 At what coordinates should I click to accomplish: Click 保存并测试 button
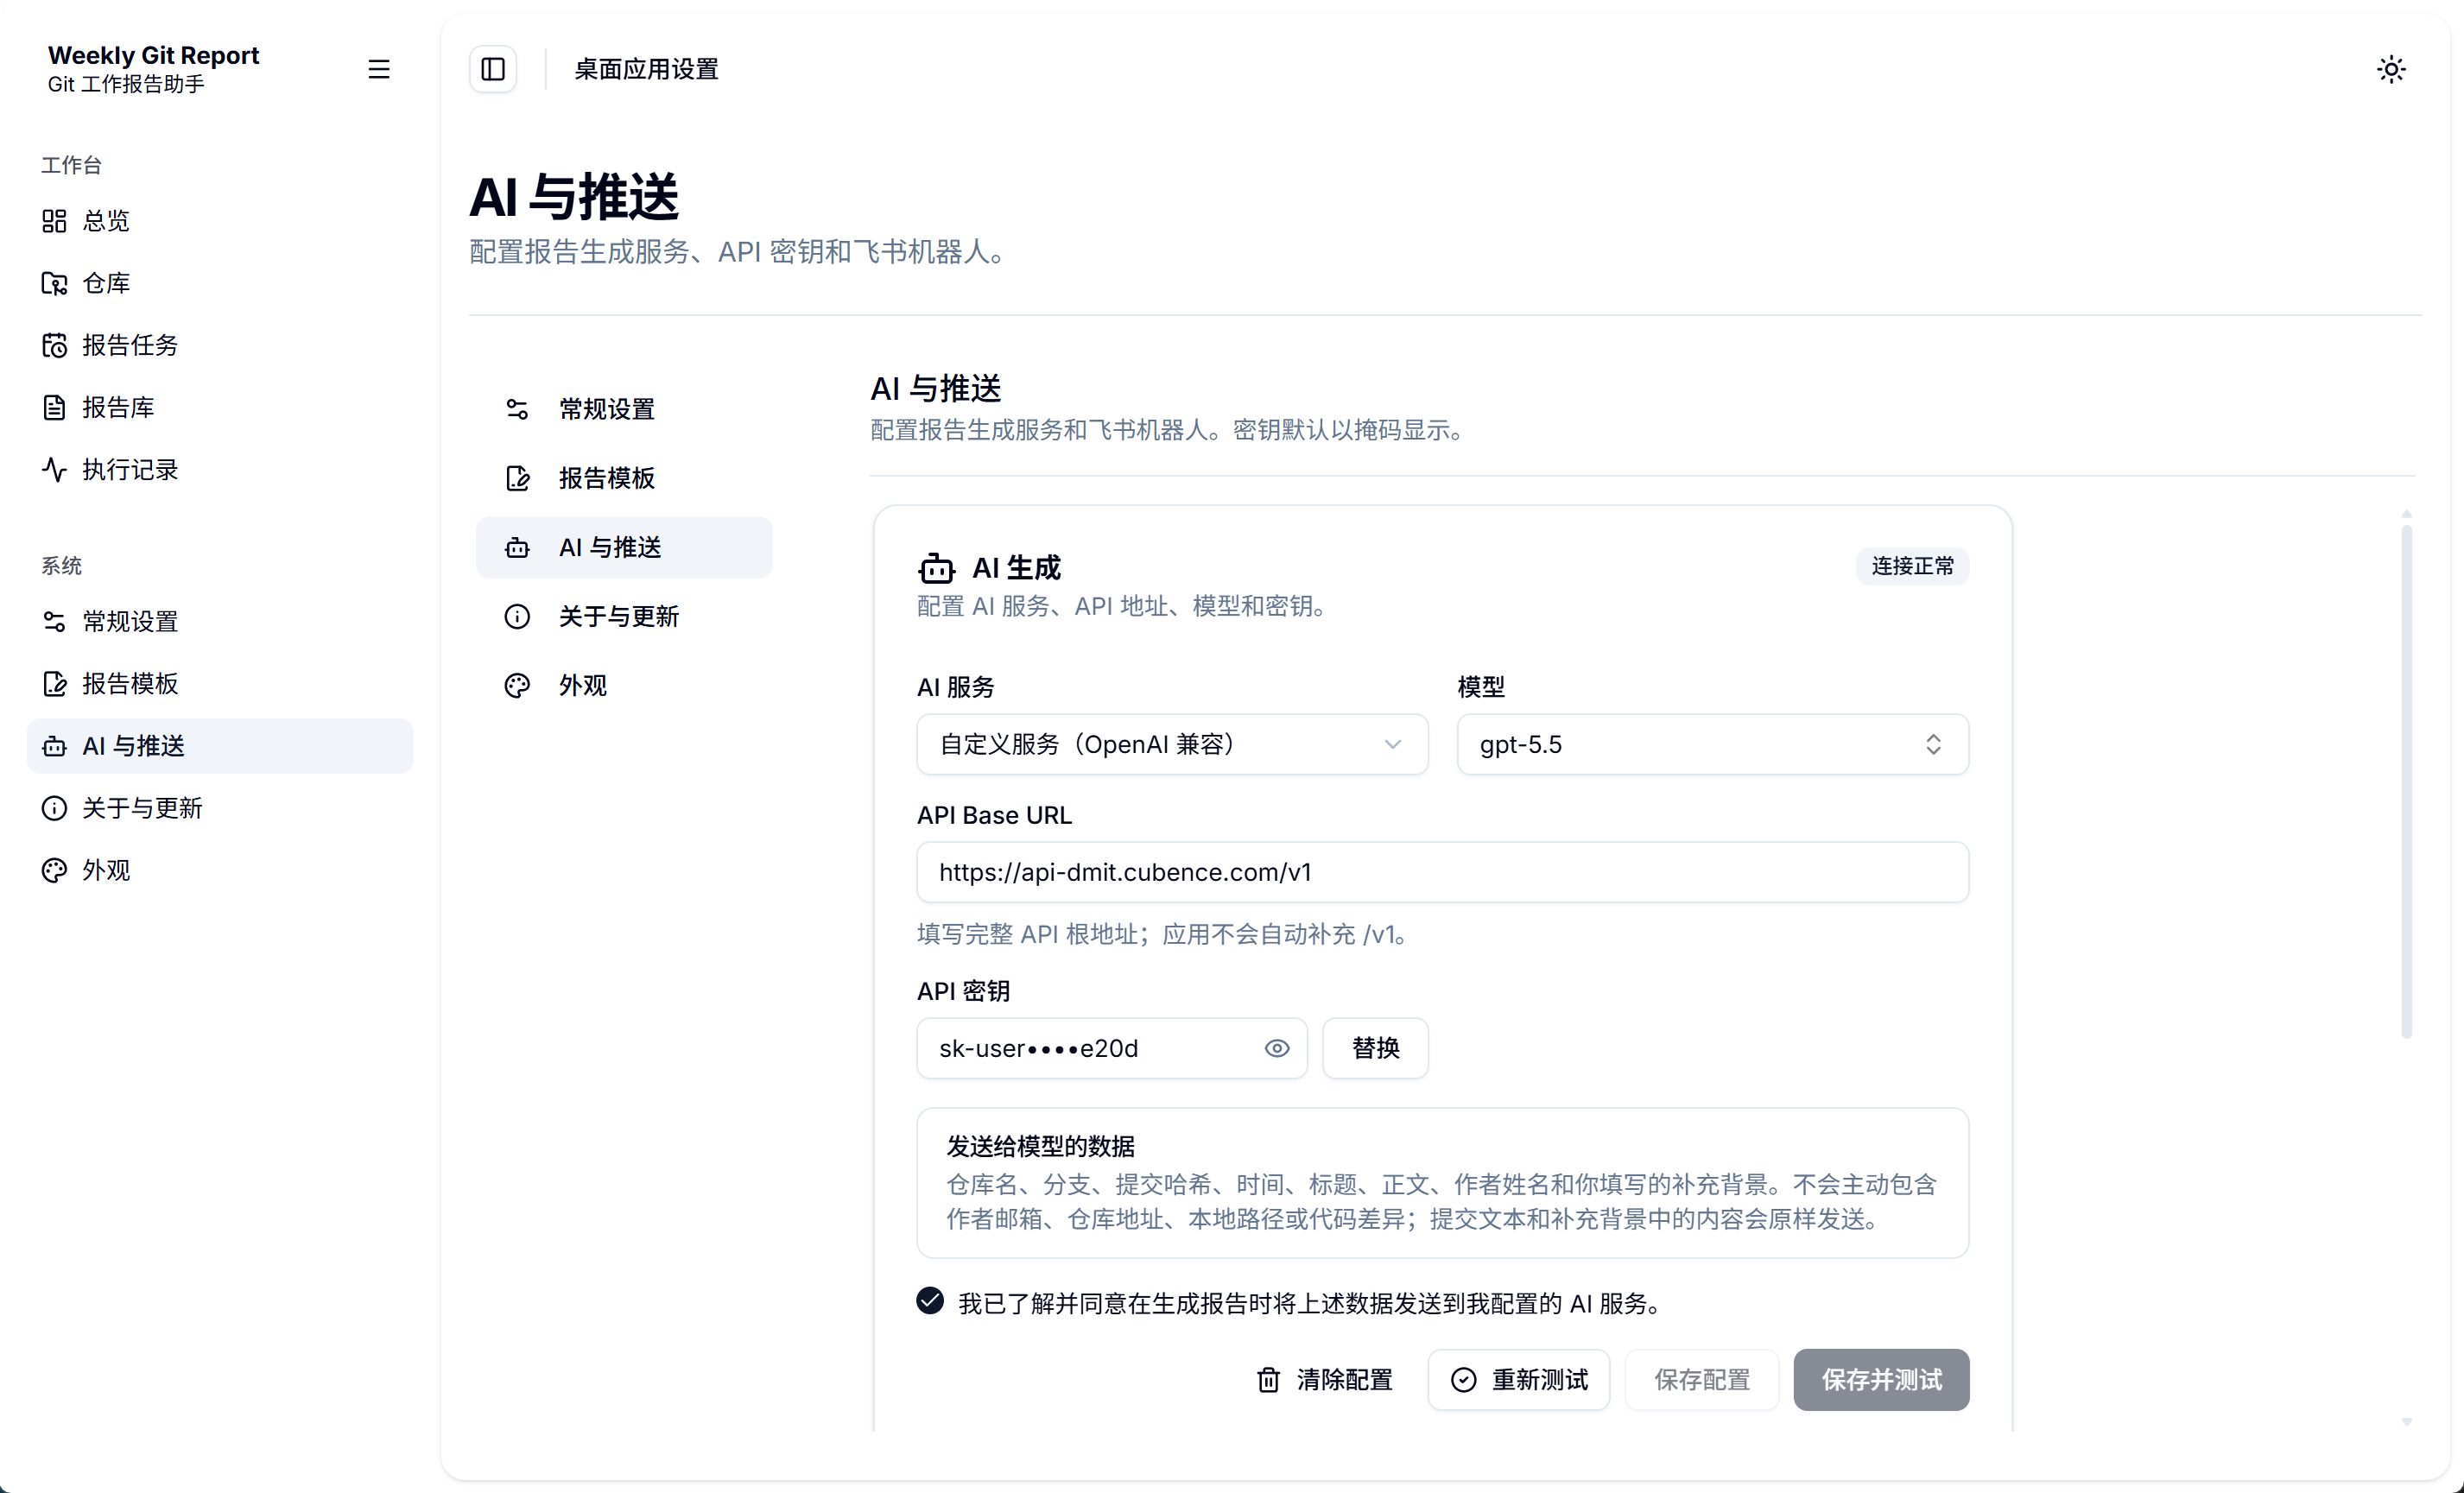pos(1881,1380)
